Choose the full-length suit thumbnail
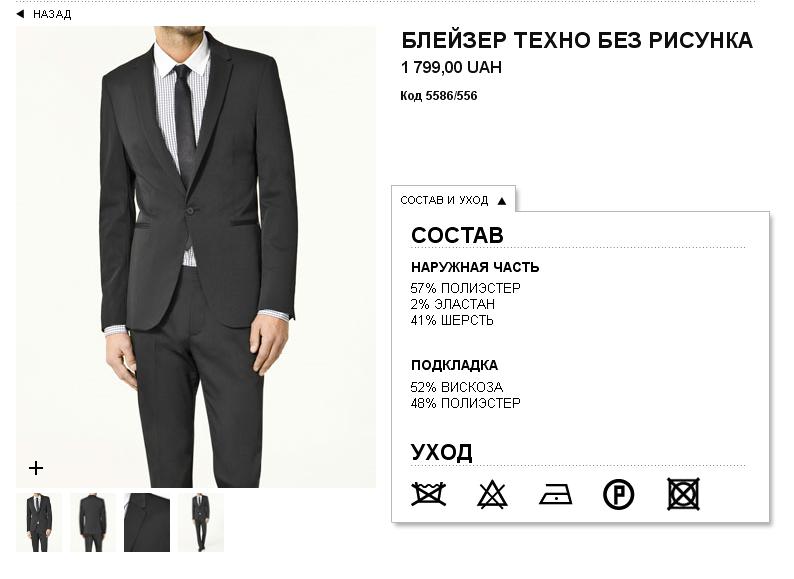The image size is (794, 579). (x=200, y=522)
